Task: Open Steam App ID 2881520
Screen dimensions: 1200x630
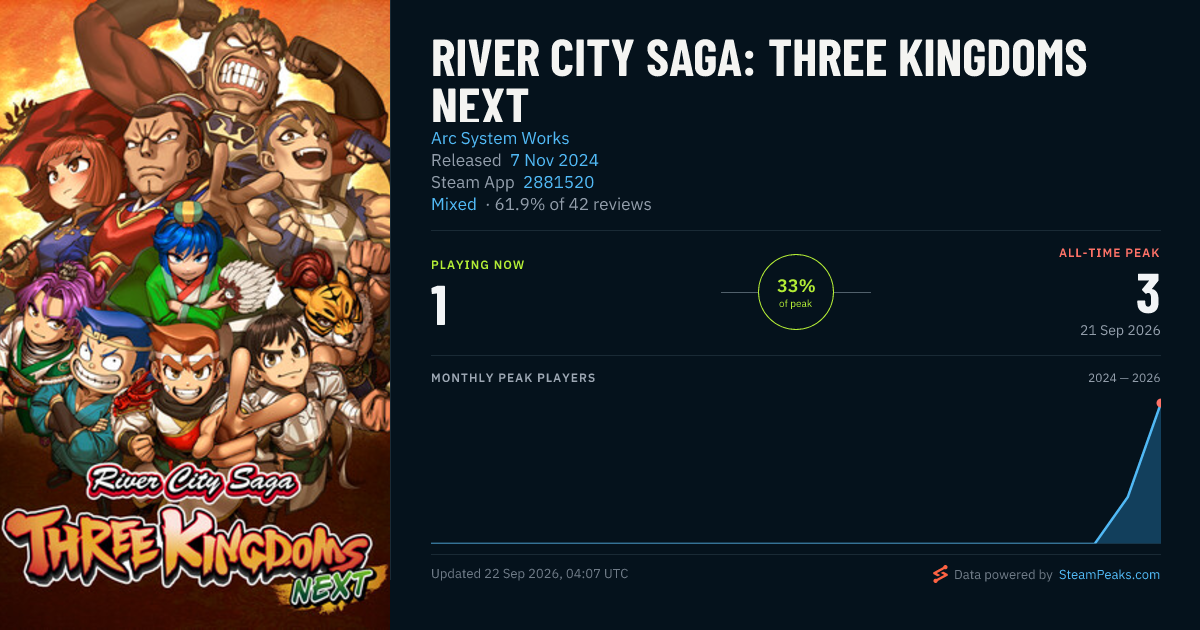Action: (558, 182)
